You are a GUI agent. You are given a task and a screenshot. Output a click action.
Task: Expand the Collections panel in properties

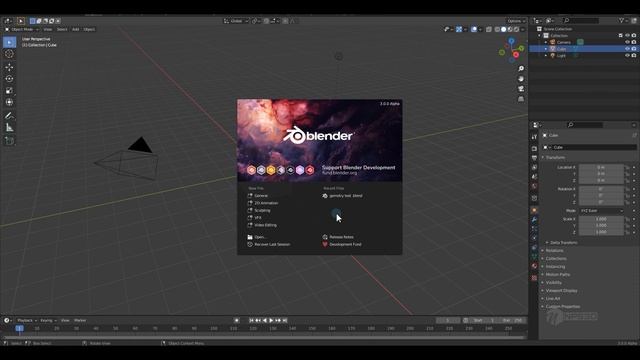pyautogui.click(x=556, y=258)
